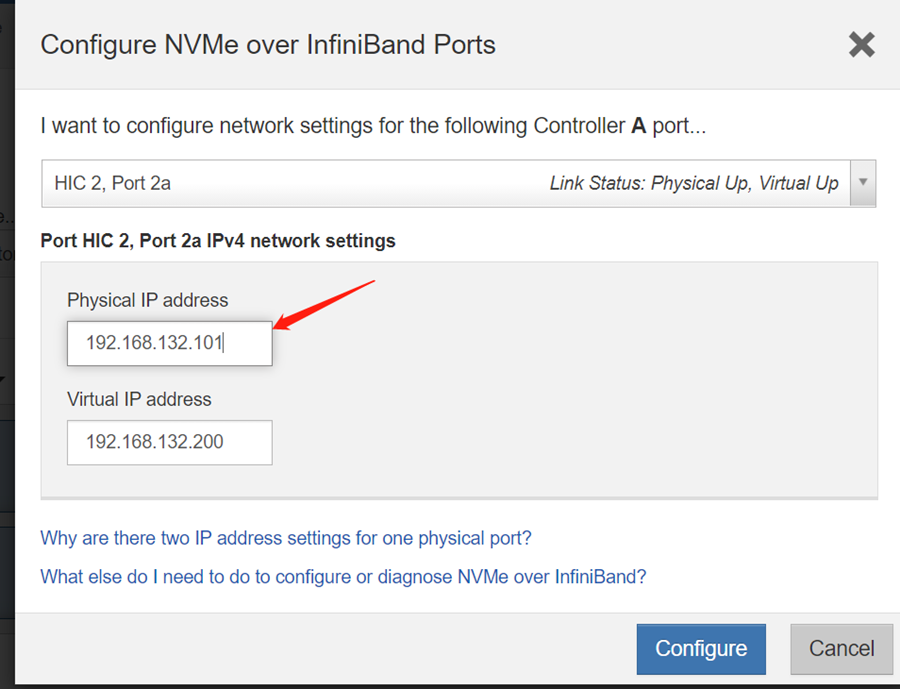Open 'What else do I need to do' help link
900x689 pixels.
click(343, 576)
